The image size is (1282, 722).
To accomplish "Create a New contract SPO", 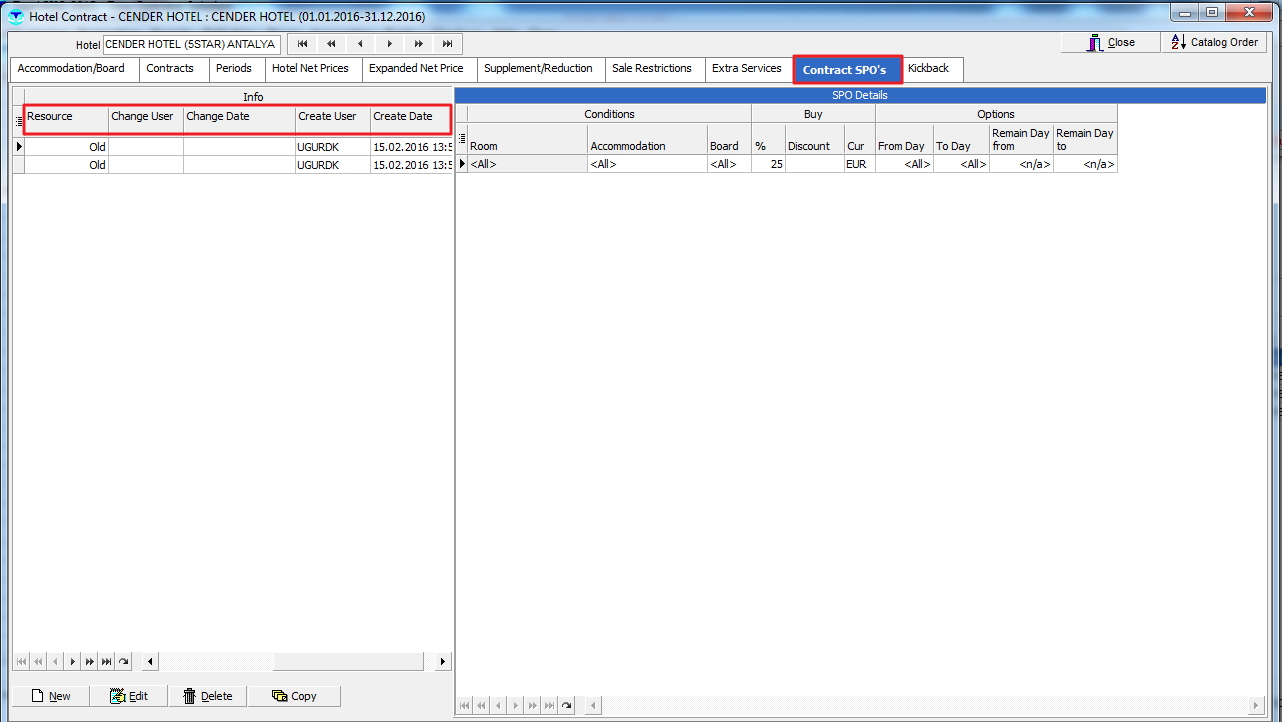I will [x=51, y=696].
